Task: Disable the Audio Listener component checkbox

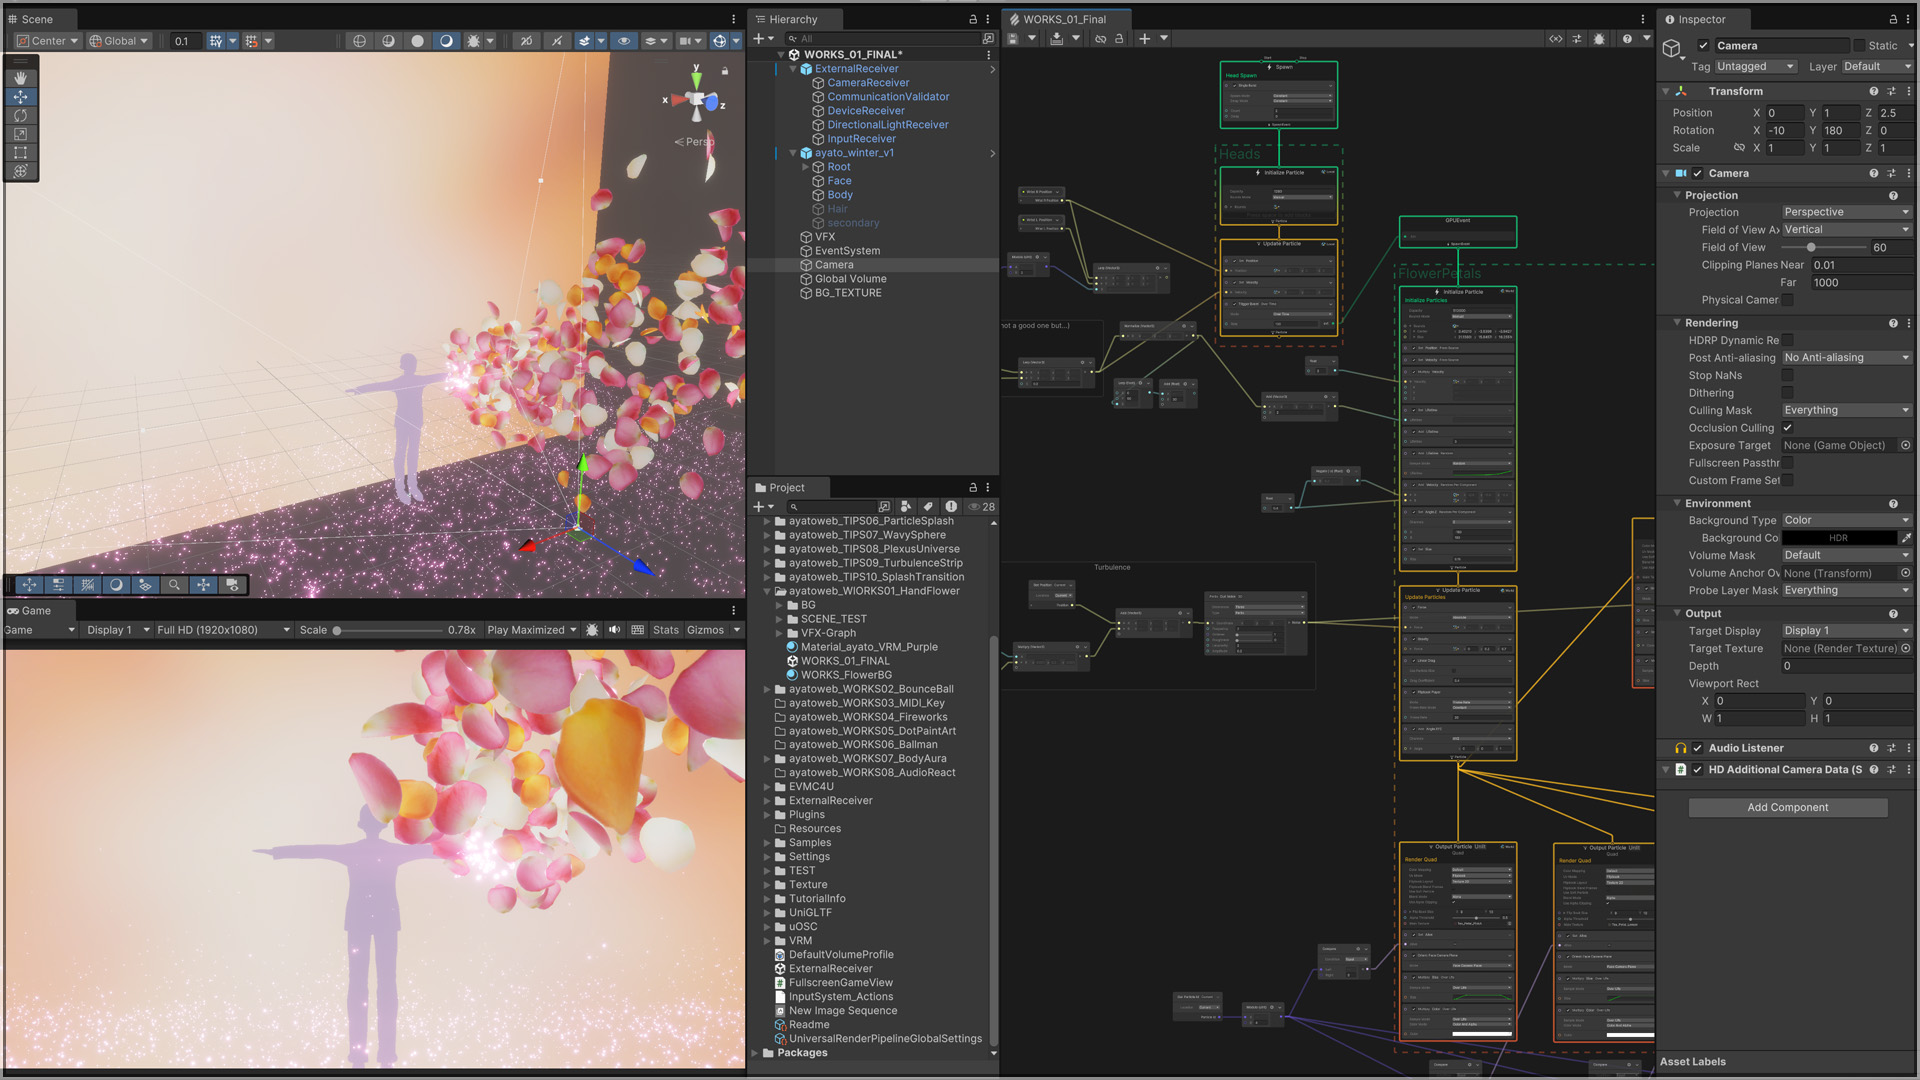Action: click(x=1698, y=748)
